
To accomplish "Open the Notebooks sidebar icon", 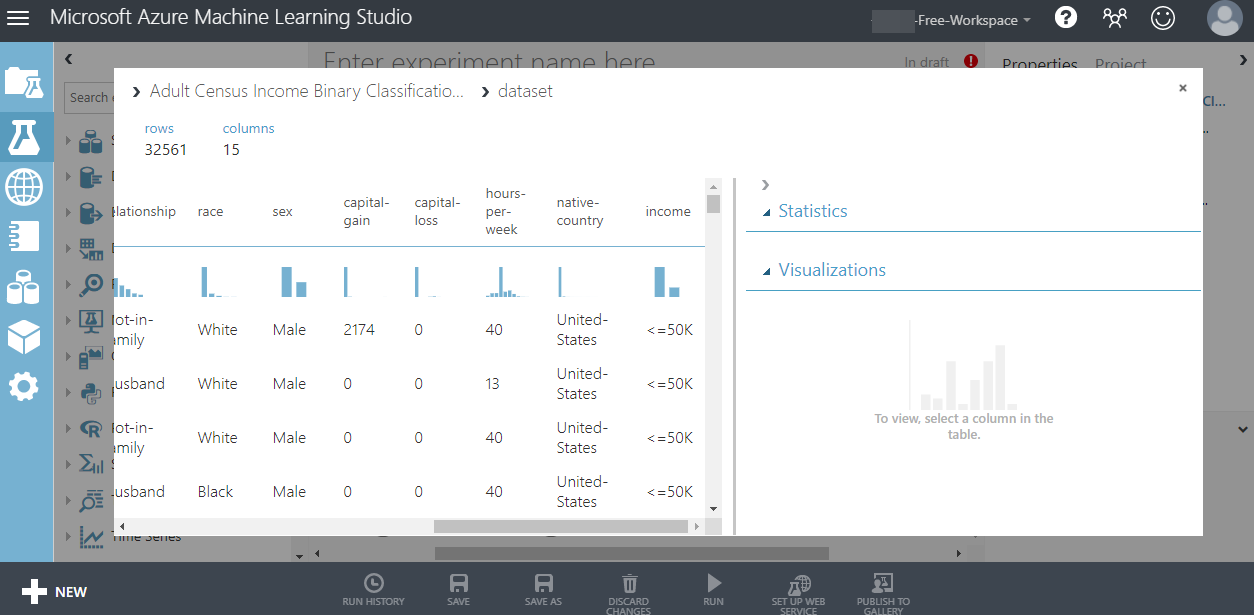I will (24, 236).
